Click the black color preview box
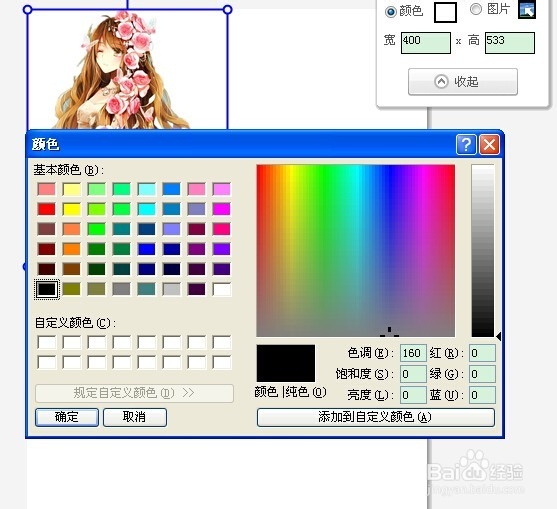The width and height of the screenshot is (557, 509). tap(286, 363)
